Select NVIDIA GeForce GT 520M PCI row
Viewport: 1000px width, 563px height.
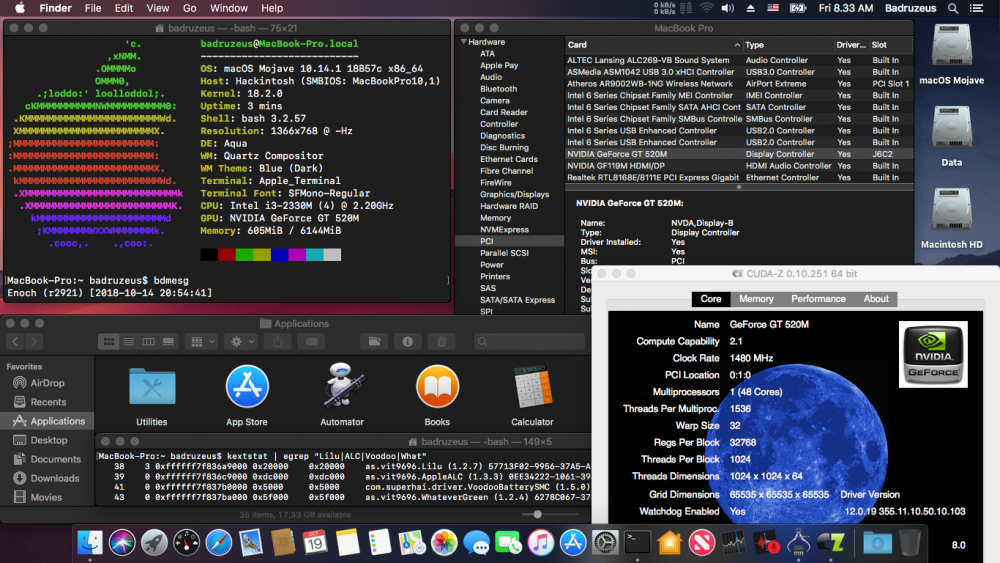(x=739, y=154)
